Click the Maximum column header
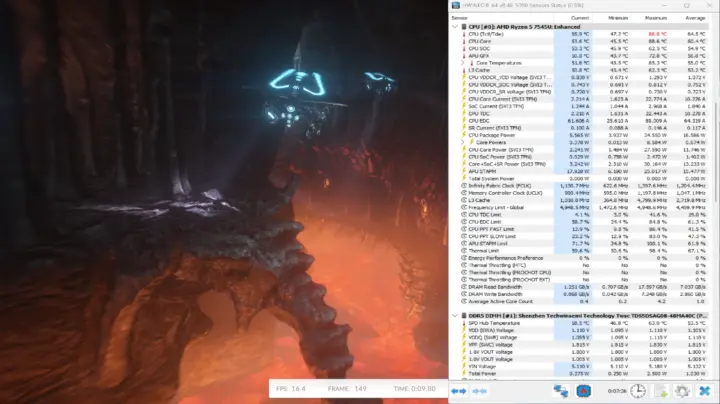Screen dimensions: 720x404 (x=656, y=18)
